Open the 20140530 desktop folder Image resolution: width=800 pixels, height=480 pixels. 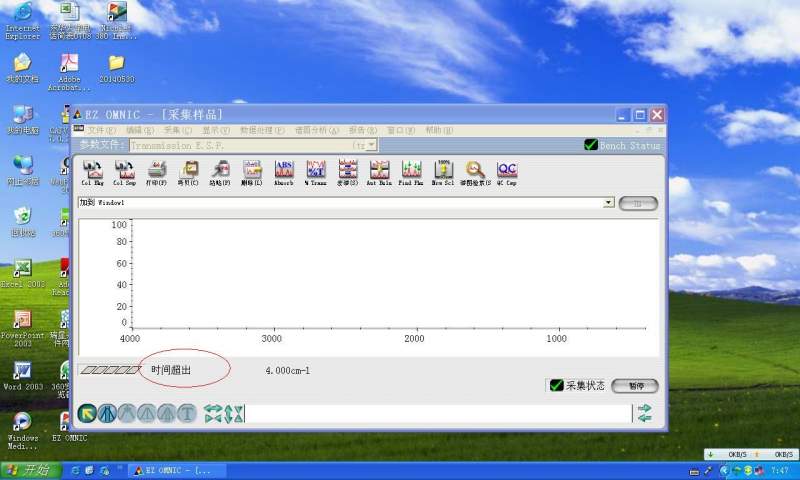point(117,69)
